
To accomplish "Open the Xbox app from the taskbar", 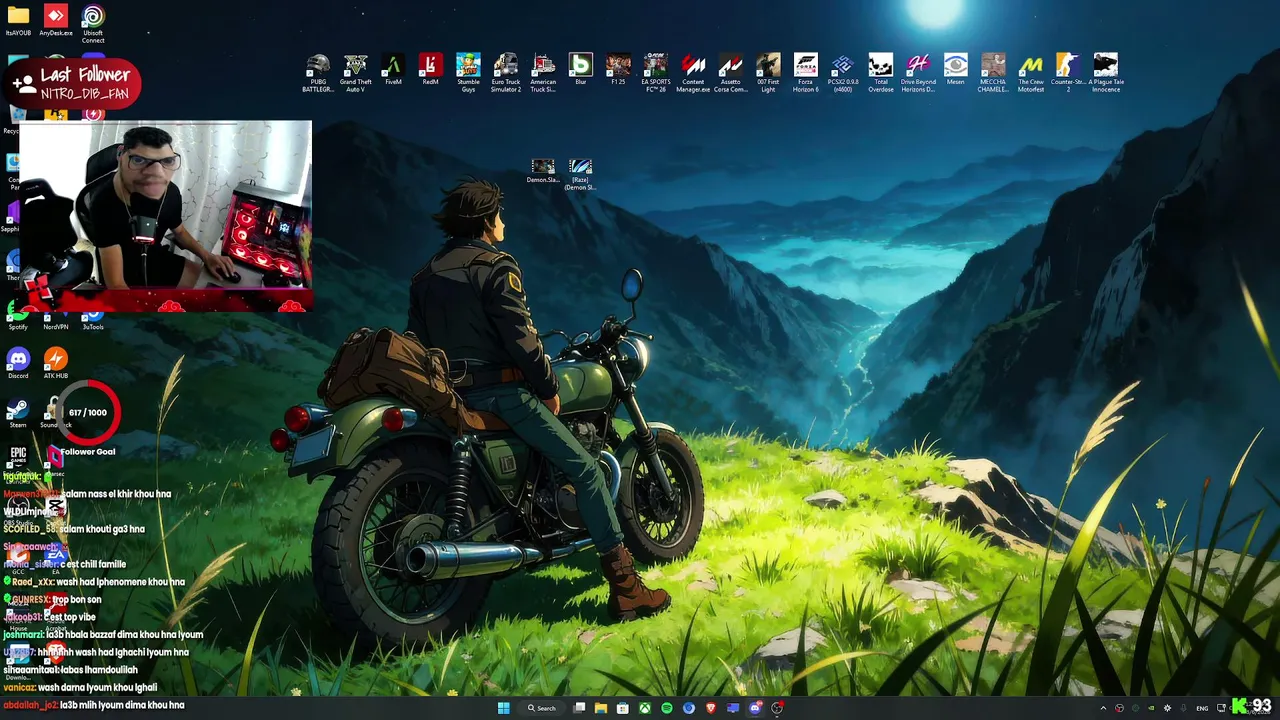I will point(645,708).
